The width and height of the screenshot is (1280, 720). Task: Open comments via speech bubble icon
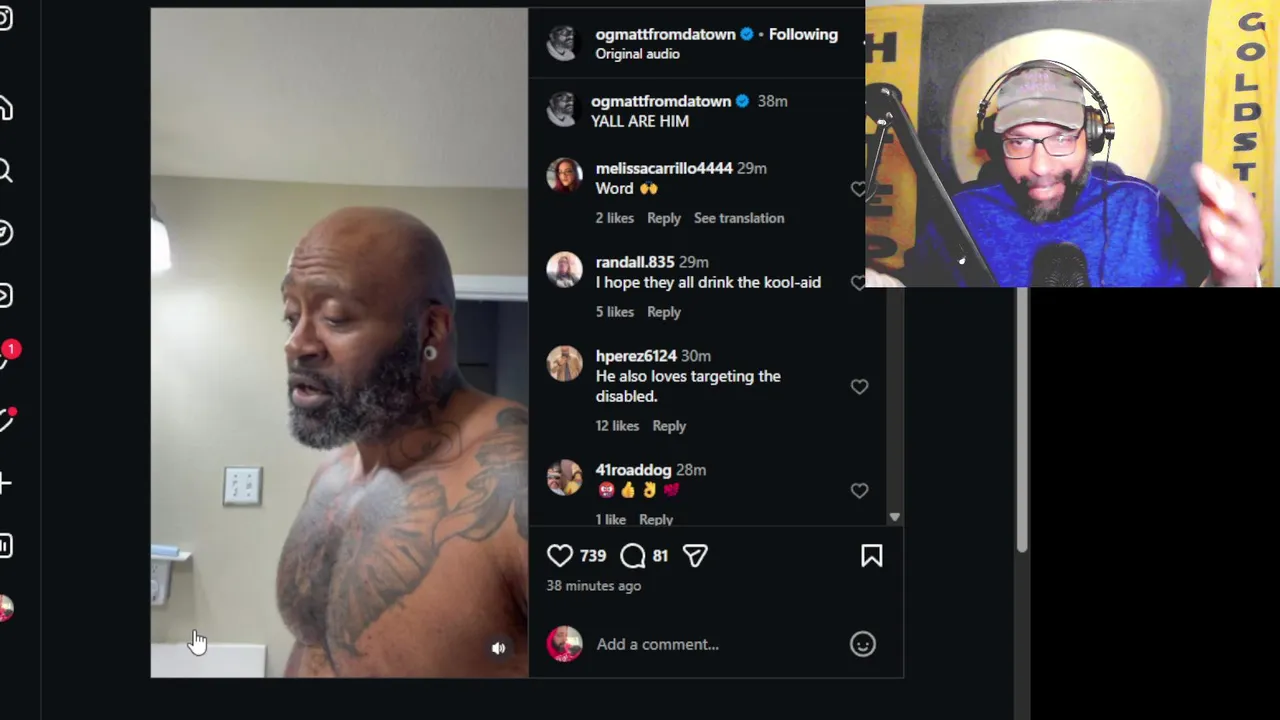pos(633,556)
